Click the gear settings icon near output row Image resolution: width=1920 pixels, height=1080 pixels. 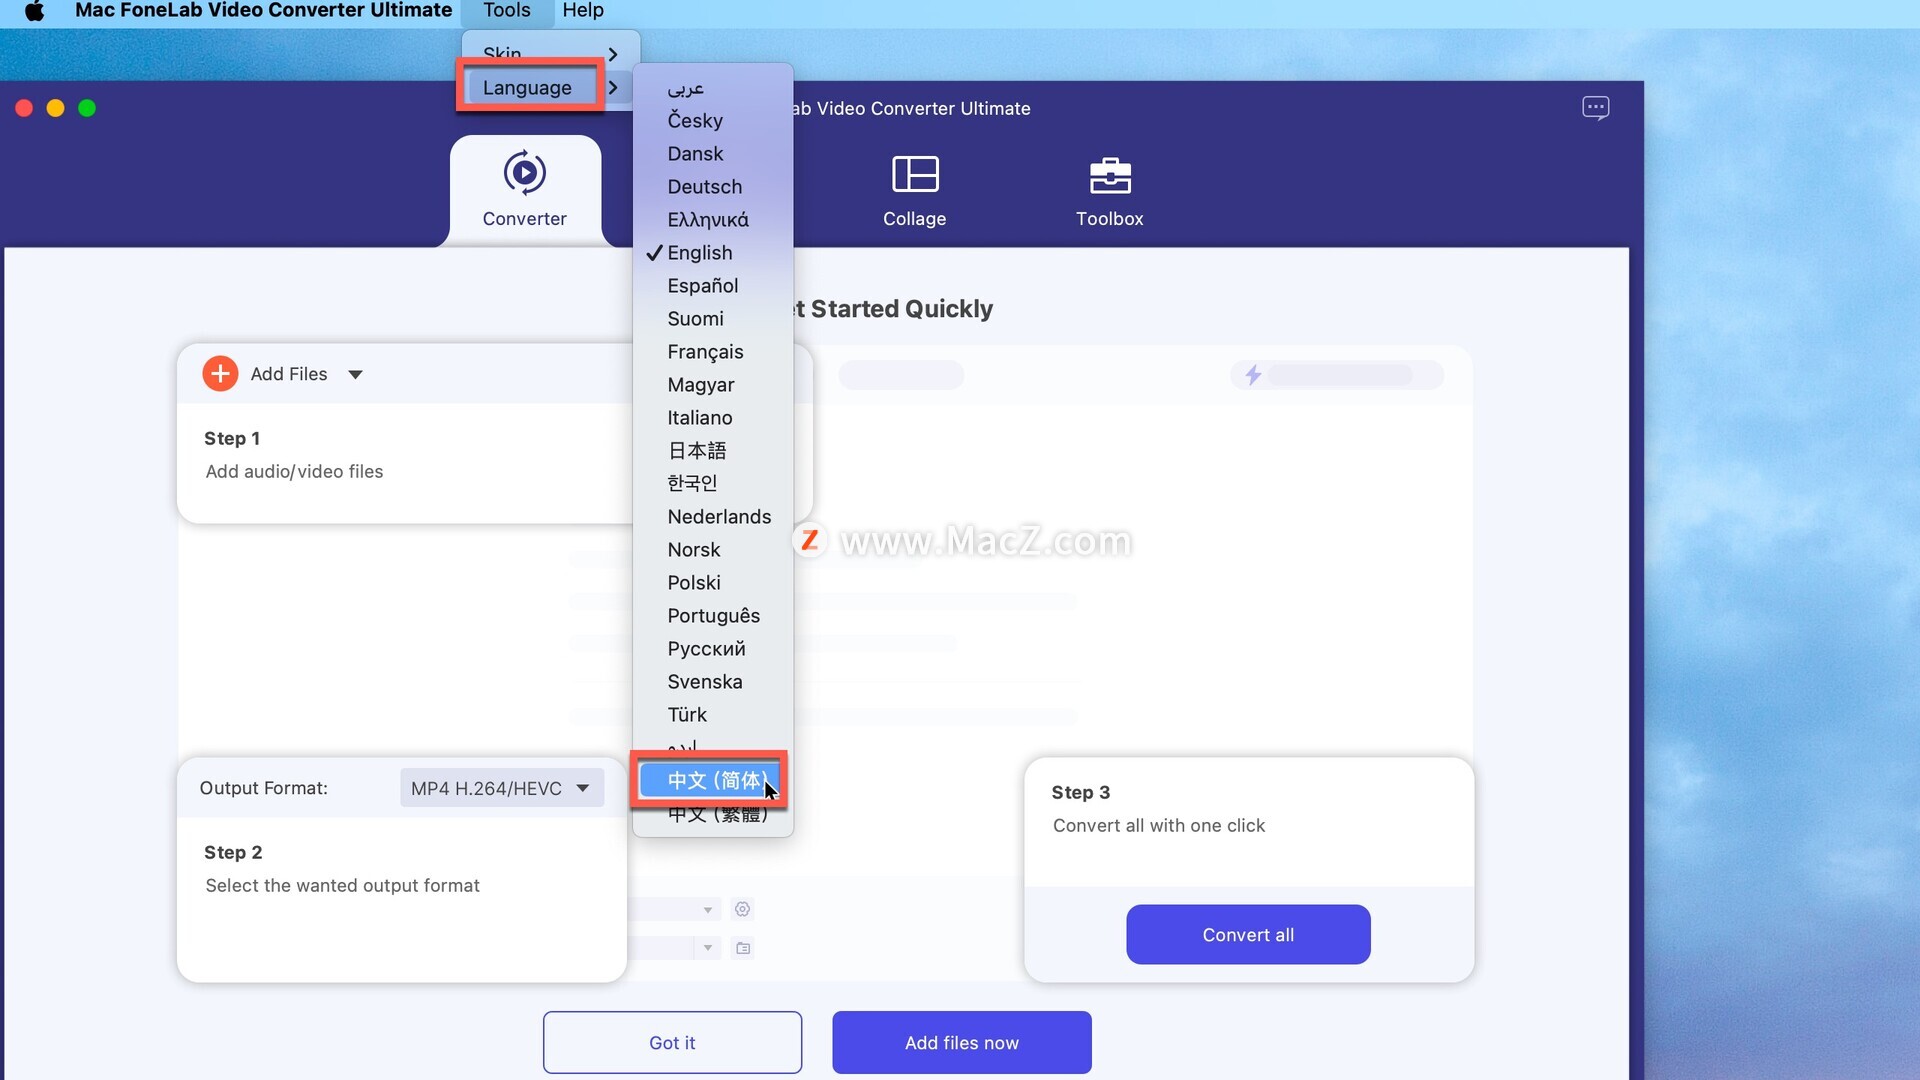point(742,909)
